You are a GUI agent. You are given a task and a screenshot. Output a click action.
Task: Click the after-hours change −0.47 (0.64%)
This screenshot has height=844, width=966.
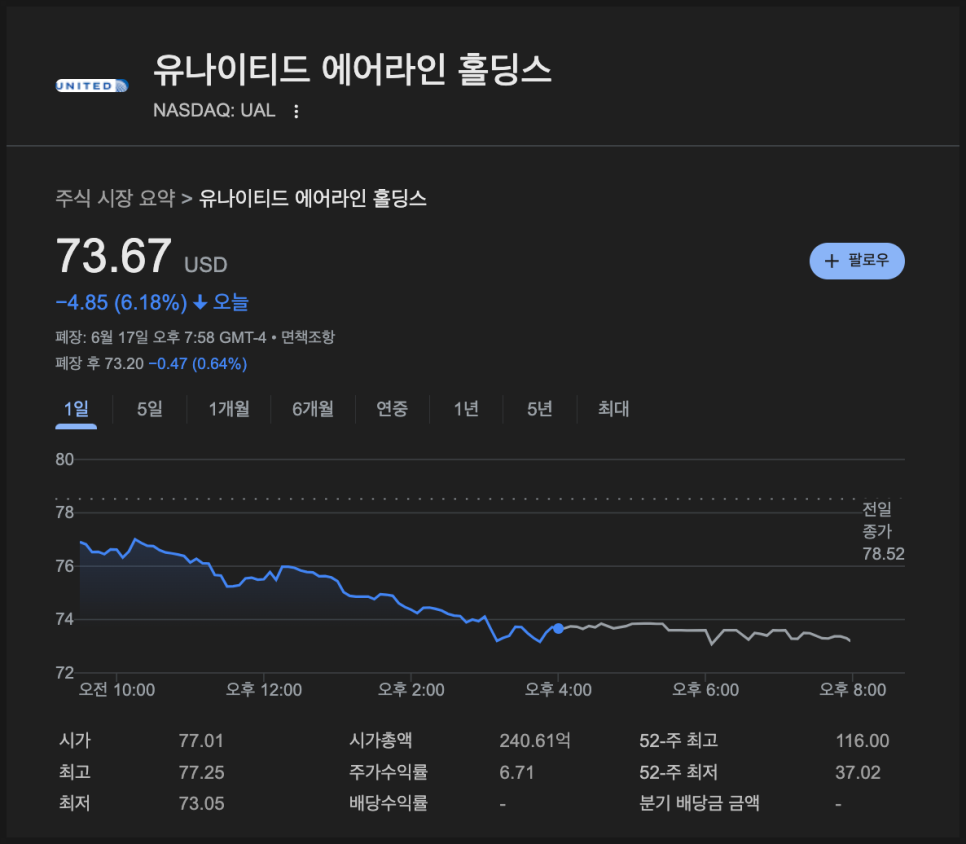[x=198, y=363]
